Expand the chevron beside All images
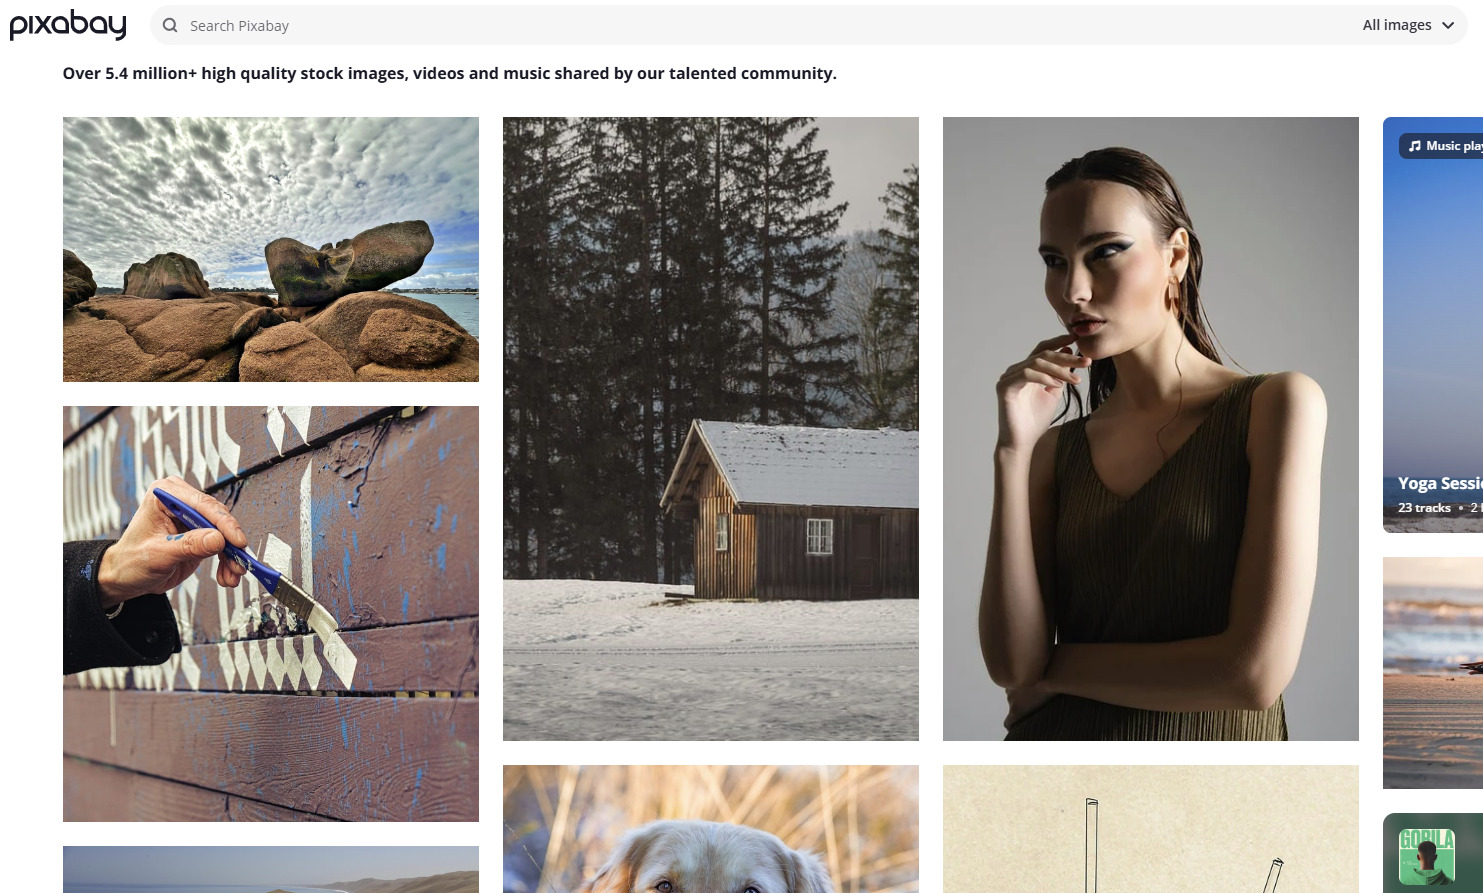Viewport: 1483px width, 893px height. [x=1448, y=26]
